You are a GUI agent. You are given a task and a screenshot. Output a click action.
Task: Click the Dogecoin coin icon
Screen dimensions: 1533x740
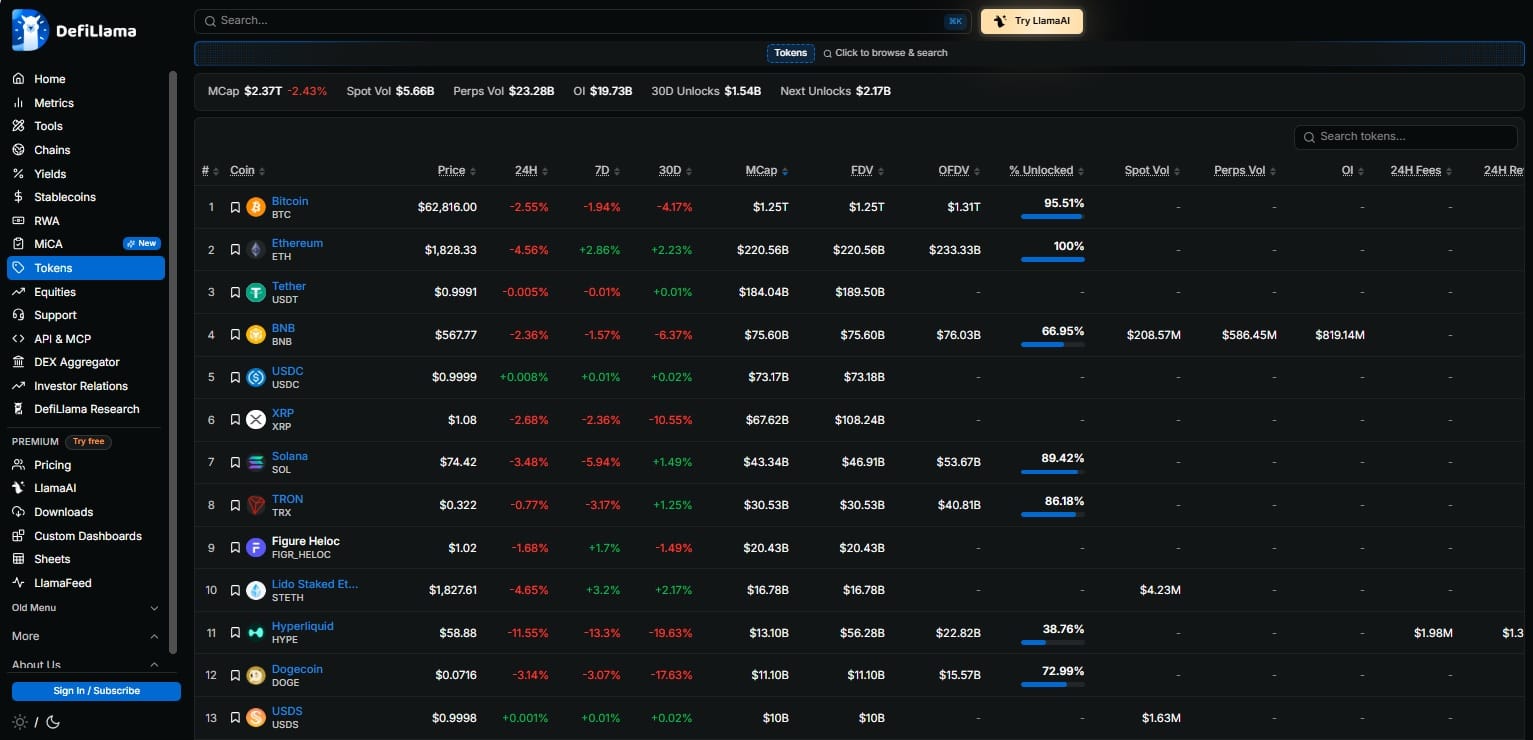[256, 675]
